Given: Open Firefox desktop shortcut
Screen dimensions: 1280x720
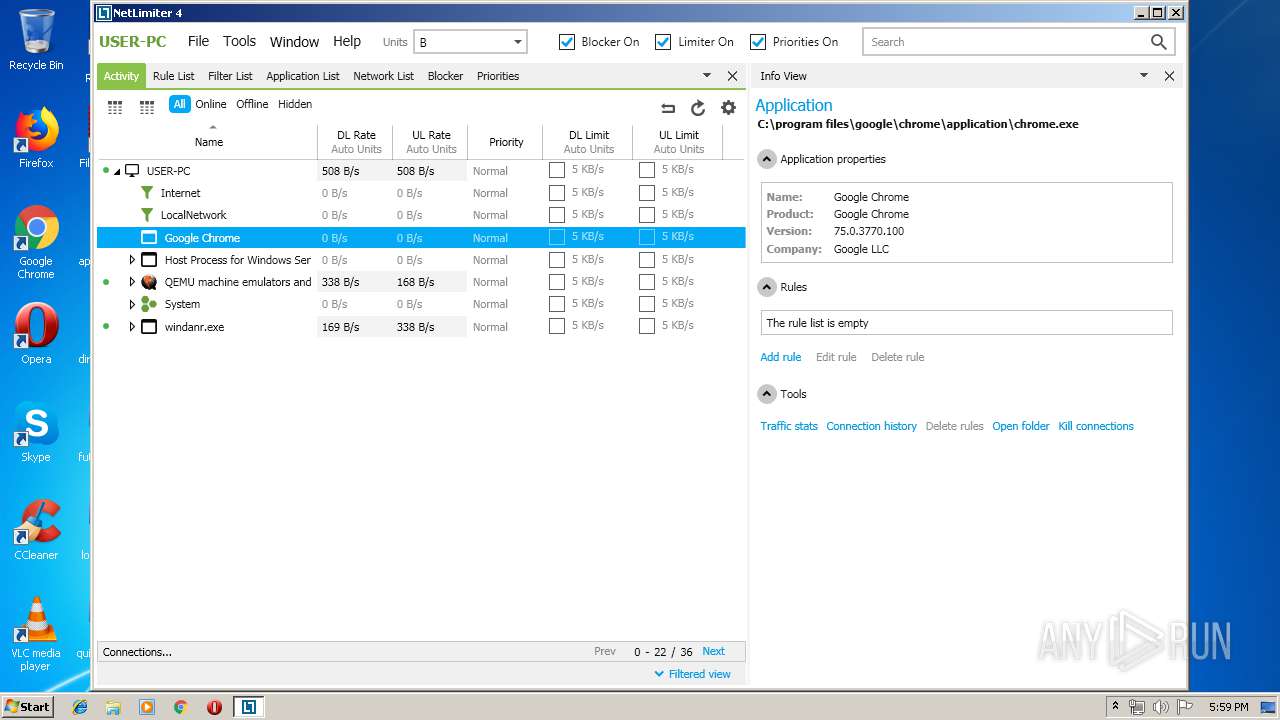Looking at the screenshot, I should (36, 138).
